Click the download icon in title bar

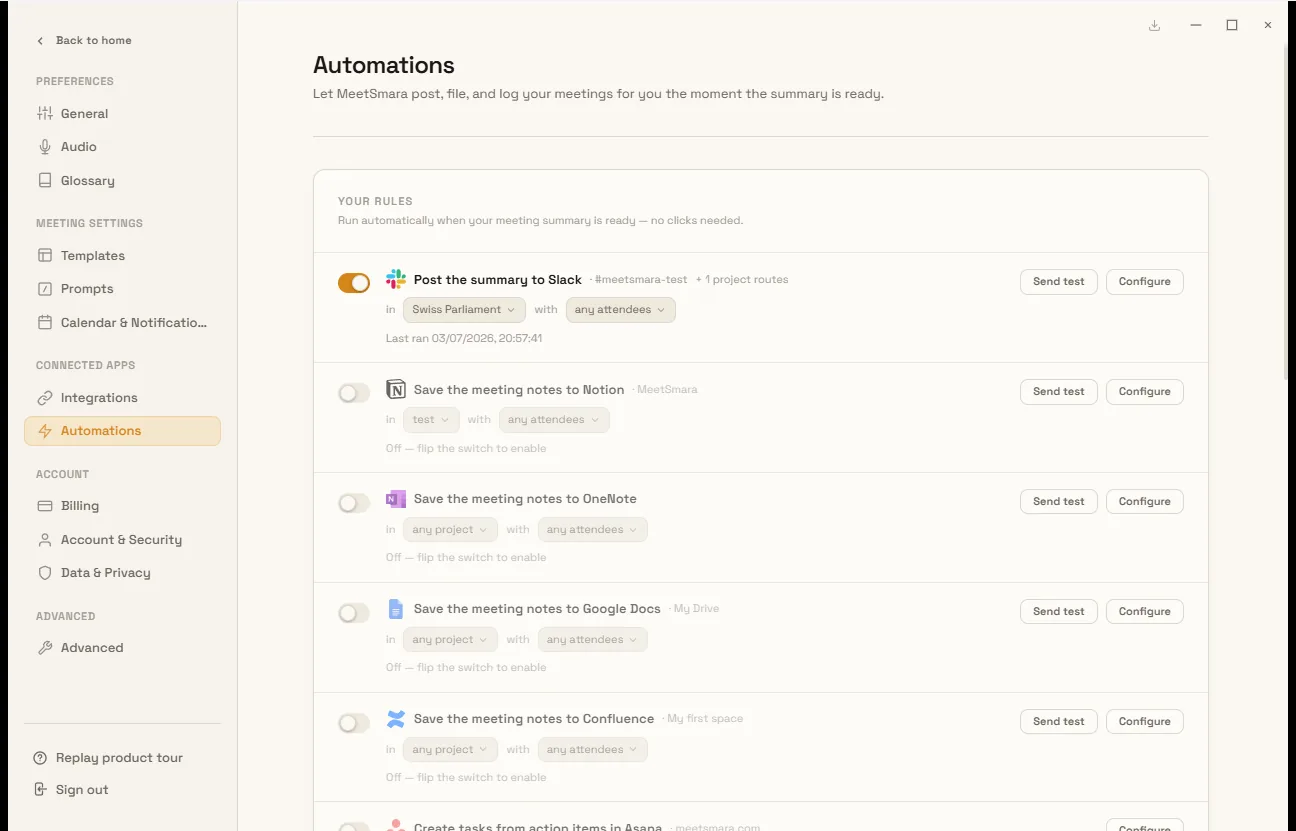click(x=1154, y=25)
